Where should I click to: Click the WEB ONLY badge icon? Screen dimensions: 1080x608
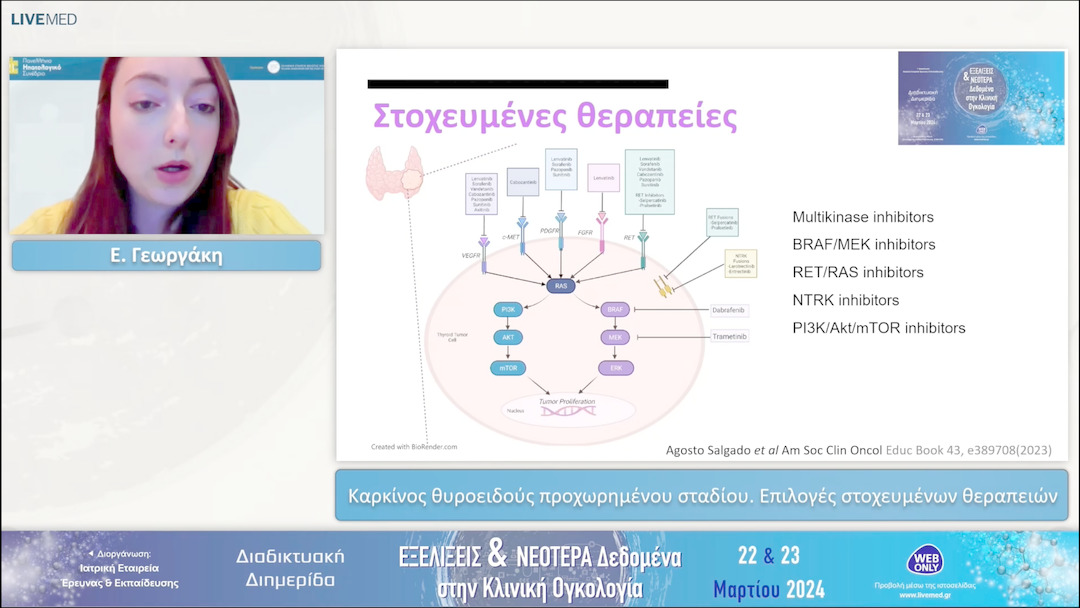[924, 560]
